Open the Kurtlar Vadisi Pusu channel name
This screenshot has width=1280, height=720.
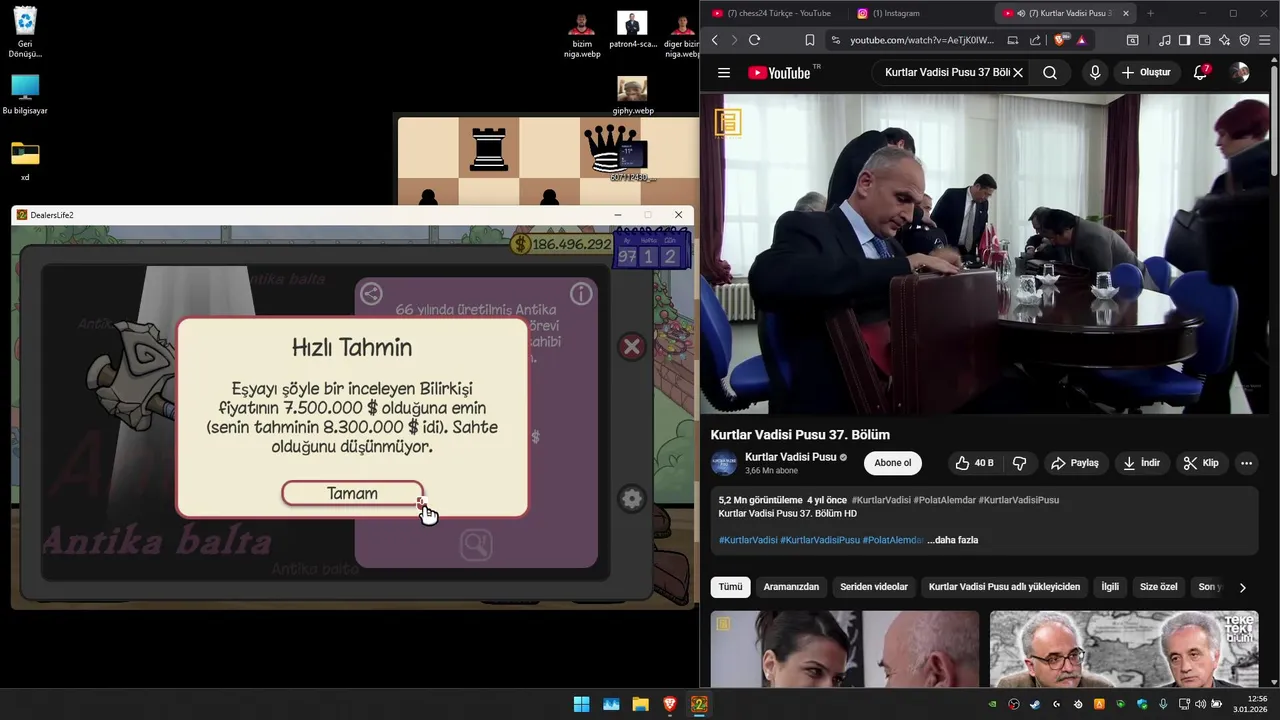(791, 457)
